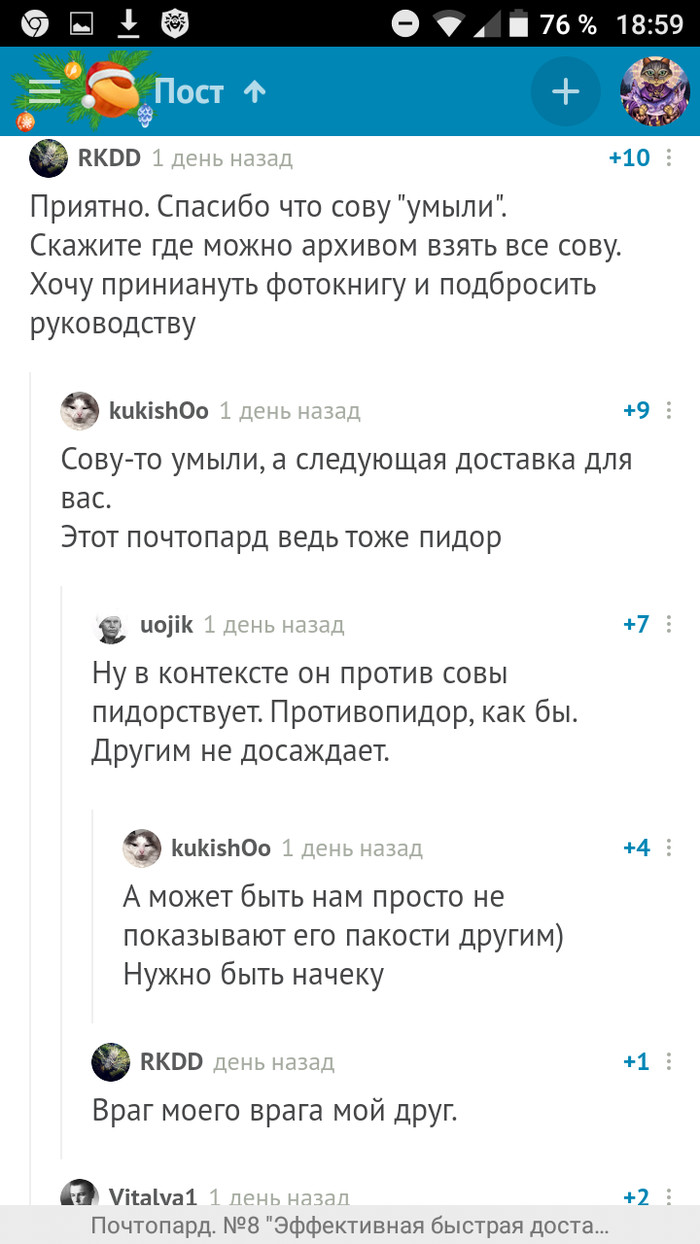Tap the "Пост" header title

point(188,91)
